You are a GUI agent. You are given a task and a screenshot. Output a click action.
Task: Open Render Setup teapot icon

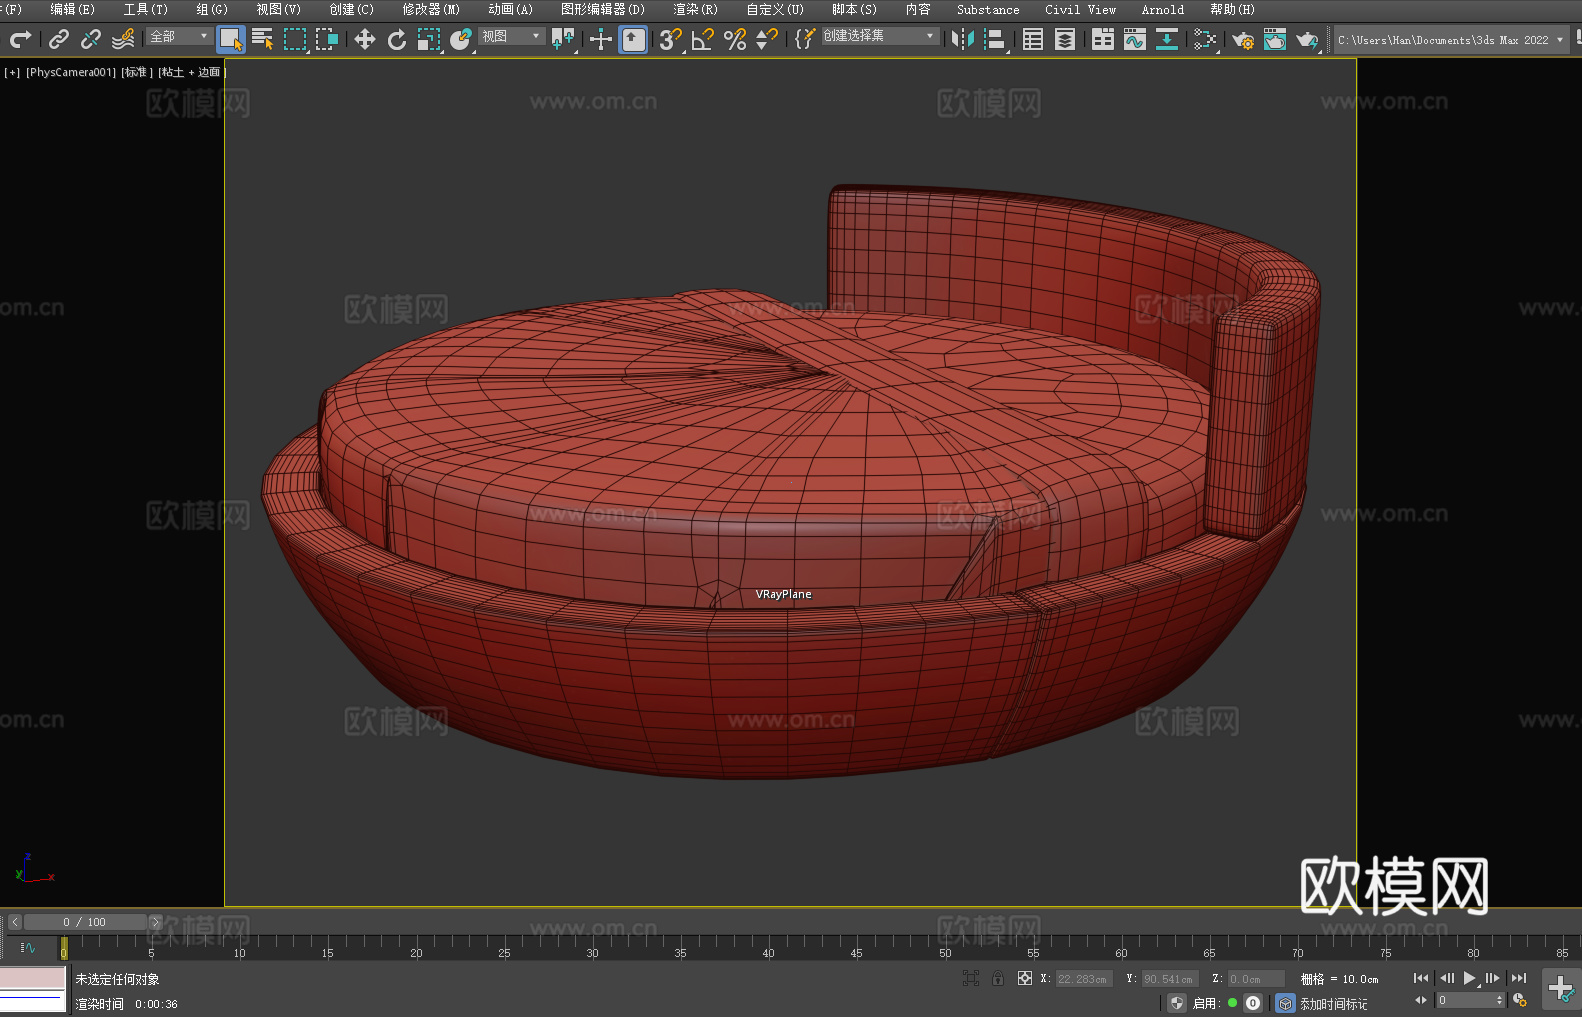tap(1242, 39)
